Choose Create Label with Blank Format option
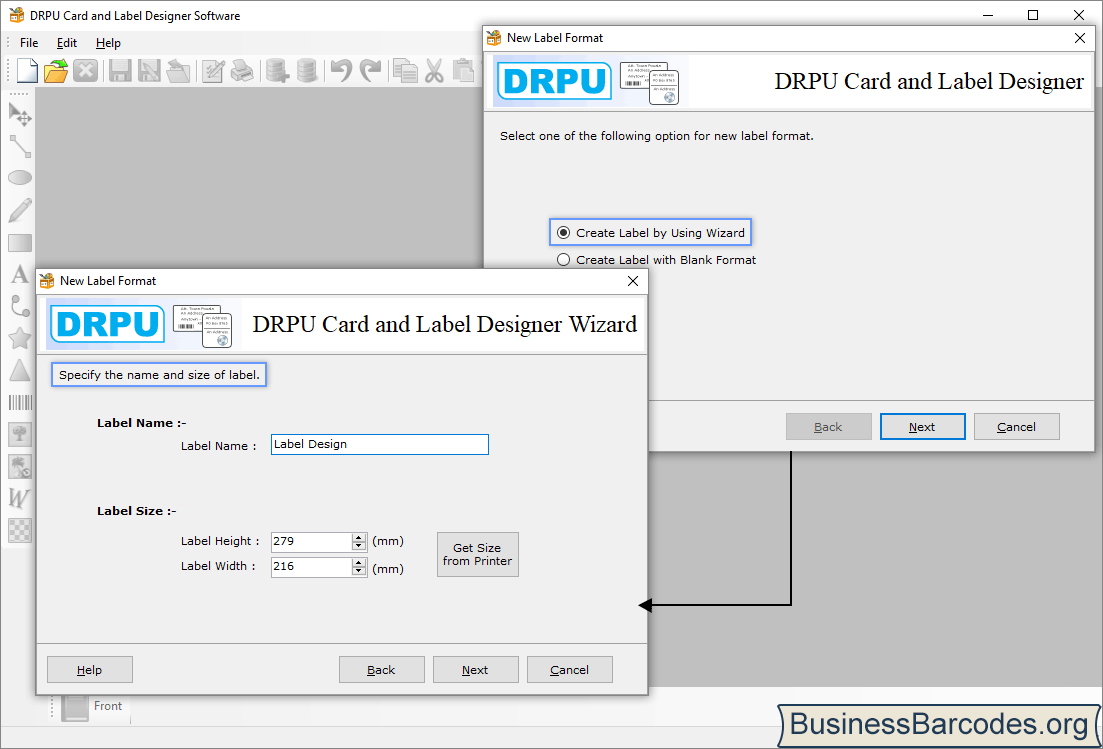The width and height of the screenshot is (1103, 749). tap(656, 260)
